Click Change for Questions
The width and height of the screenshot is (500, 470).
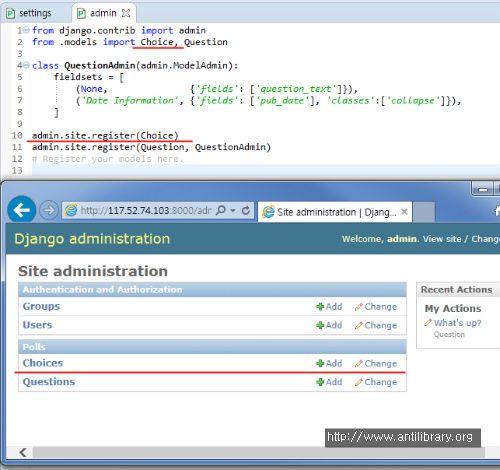[x=376, y=382]
